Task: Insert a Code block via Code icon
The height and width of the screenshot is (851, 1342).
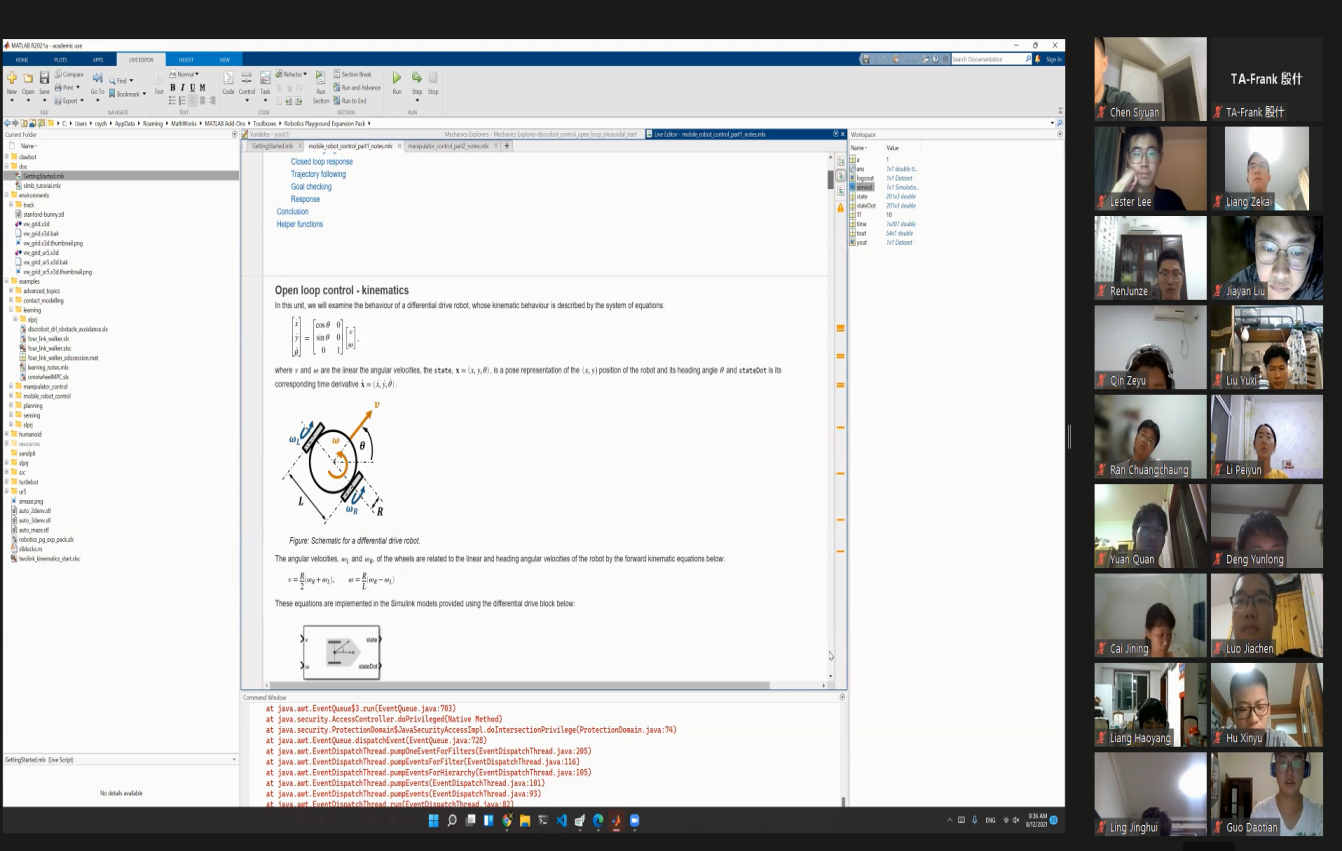Action: click(x=228, y=79)
